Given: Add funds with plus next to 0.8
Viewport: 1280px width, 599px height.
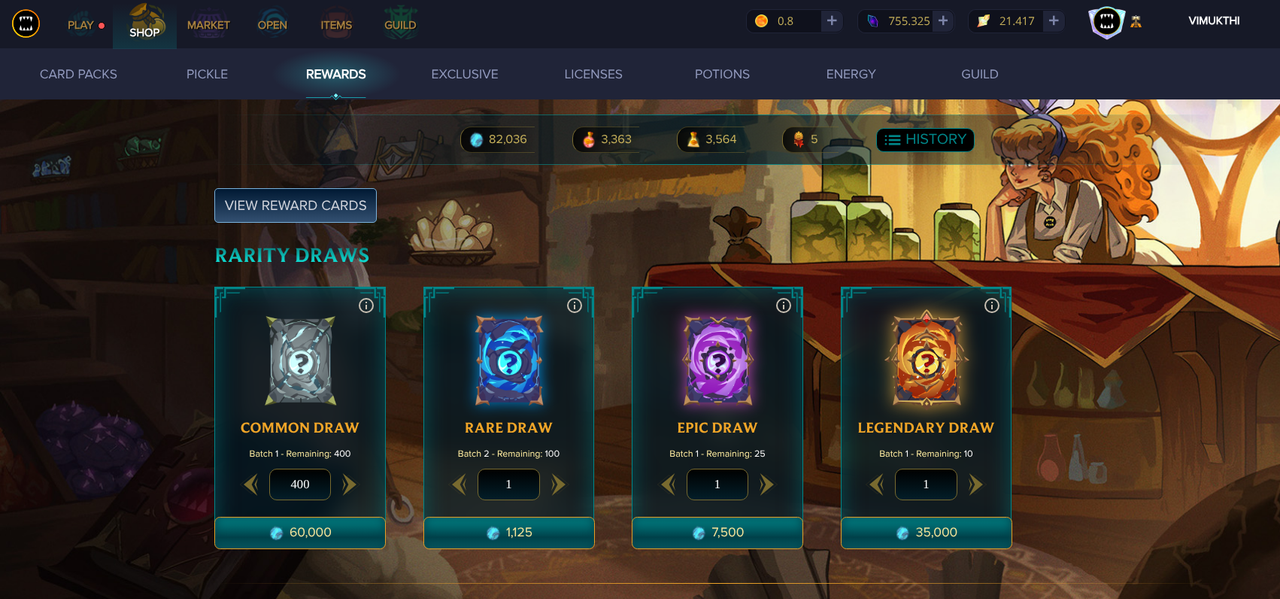Looking at the screenshot, I should coord(832,21).
